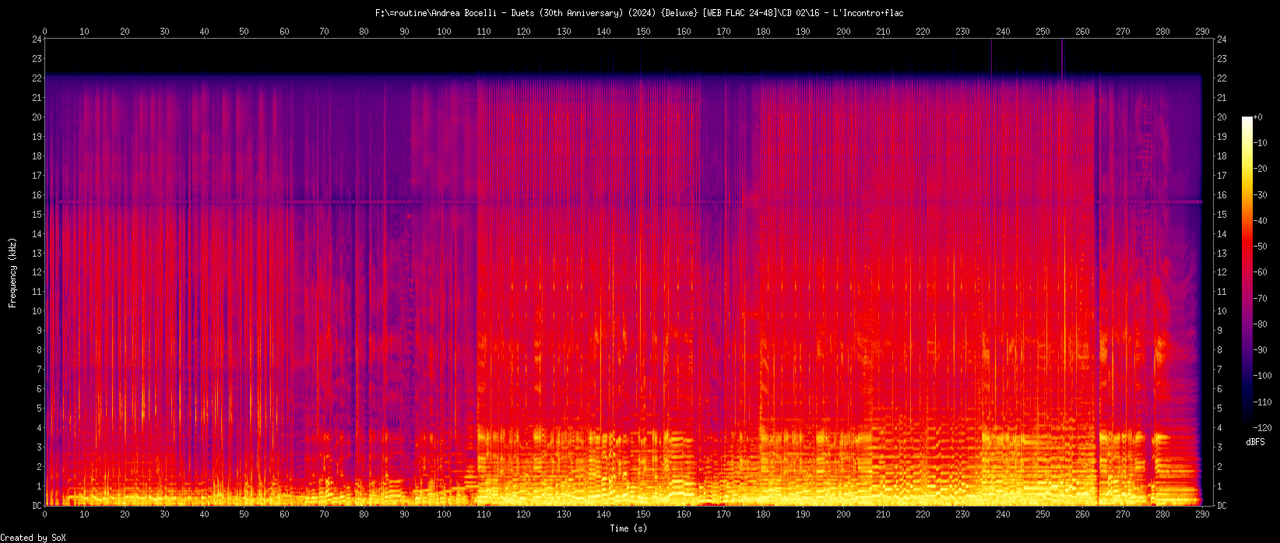Click "DC" on the right frequency axis
The height and width of the screenshot is (543, 1280).
tap(1222, 506)
